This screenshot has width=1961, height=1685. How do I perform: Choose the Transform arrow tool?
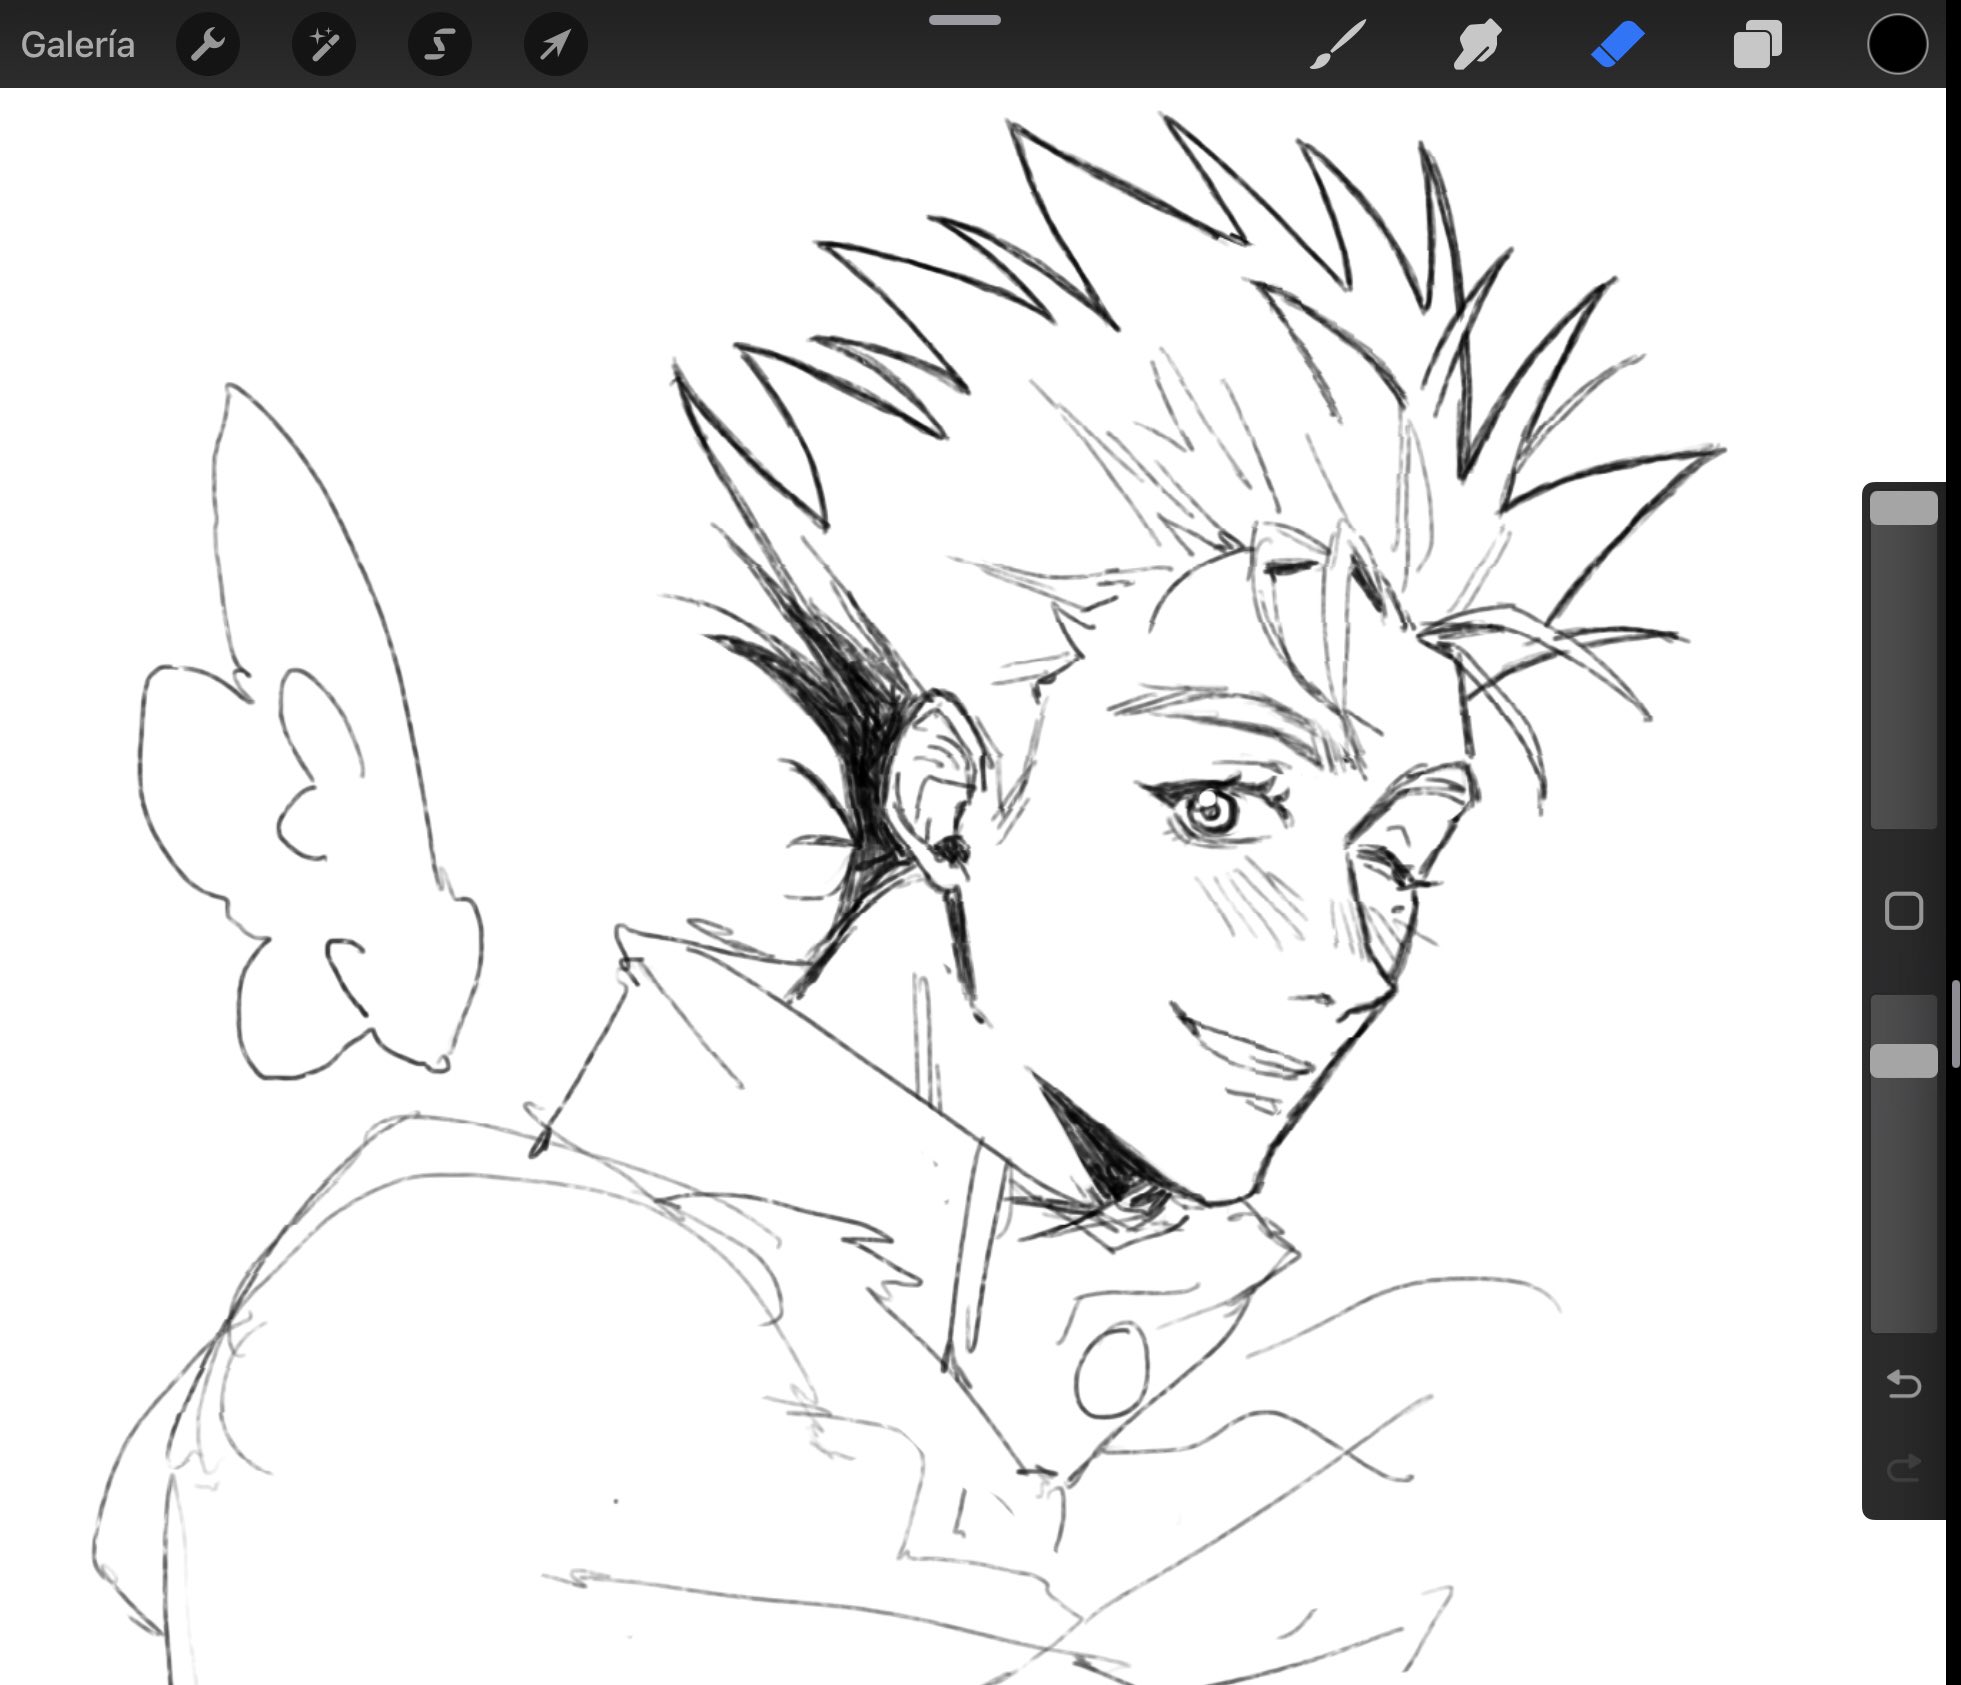554,44
